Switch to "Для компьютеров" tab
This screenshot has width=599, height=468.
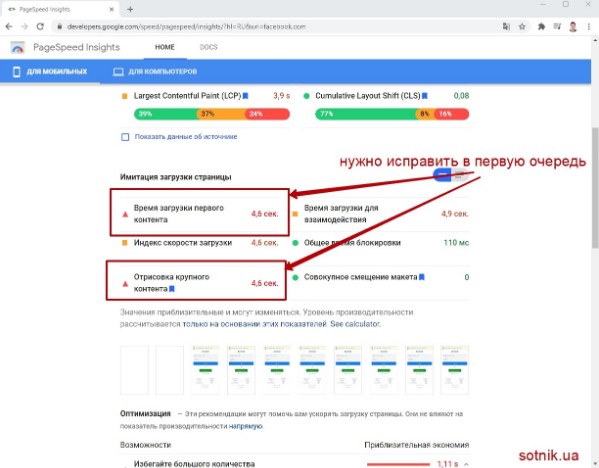[x=155, y=71]
